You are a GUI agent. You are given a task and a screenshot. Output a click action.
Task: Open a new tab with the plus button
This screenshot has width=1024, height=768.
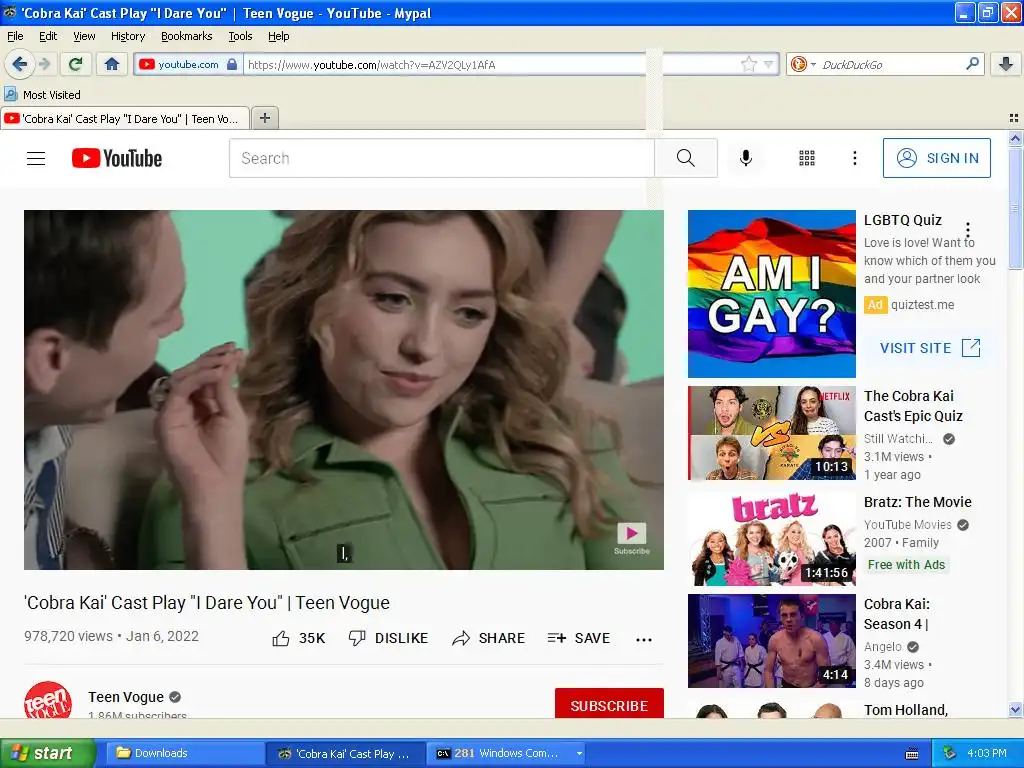(264, 118)
